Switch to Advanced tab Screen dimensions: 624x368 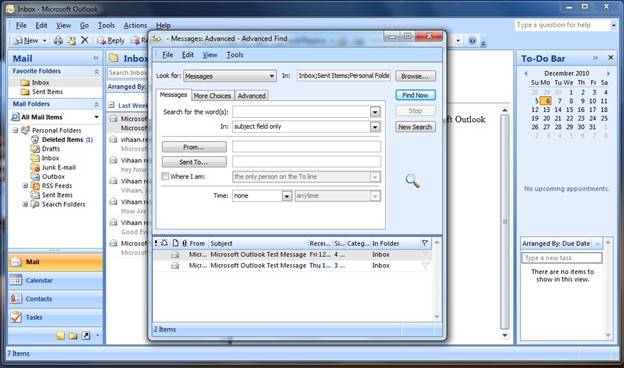tap(252, 96)
